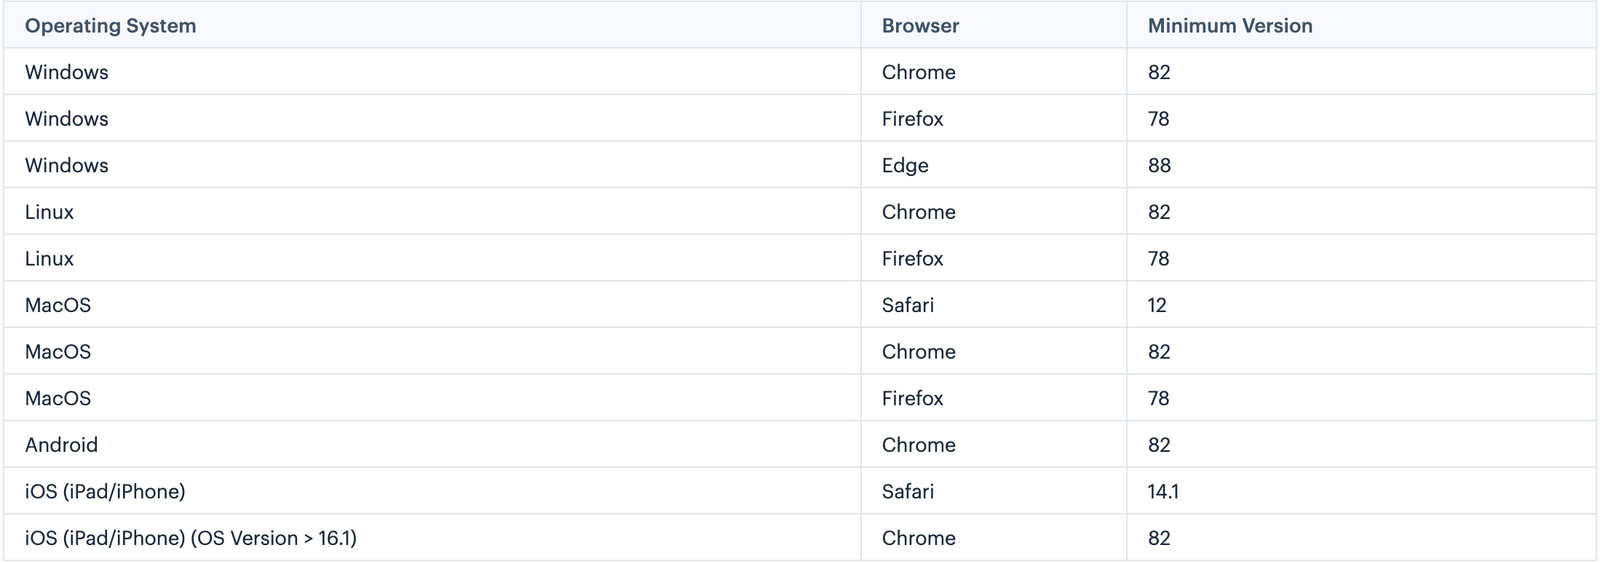Screen dimensions: 1600x563
Task: Select Chrome in the Linux row
Action: click(x=918, y=212)
